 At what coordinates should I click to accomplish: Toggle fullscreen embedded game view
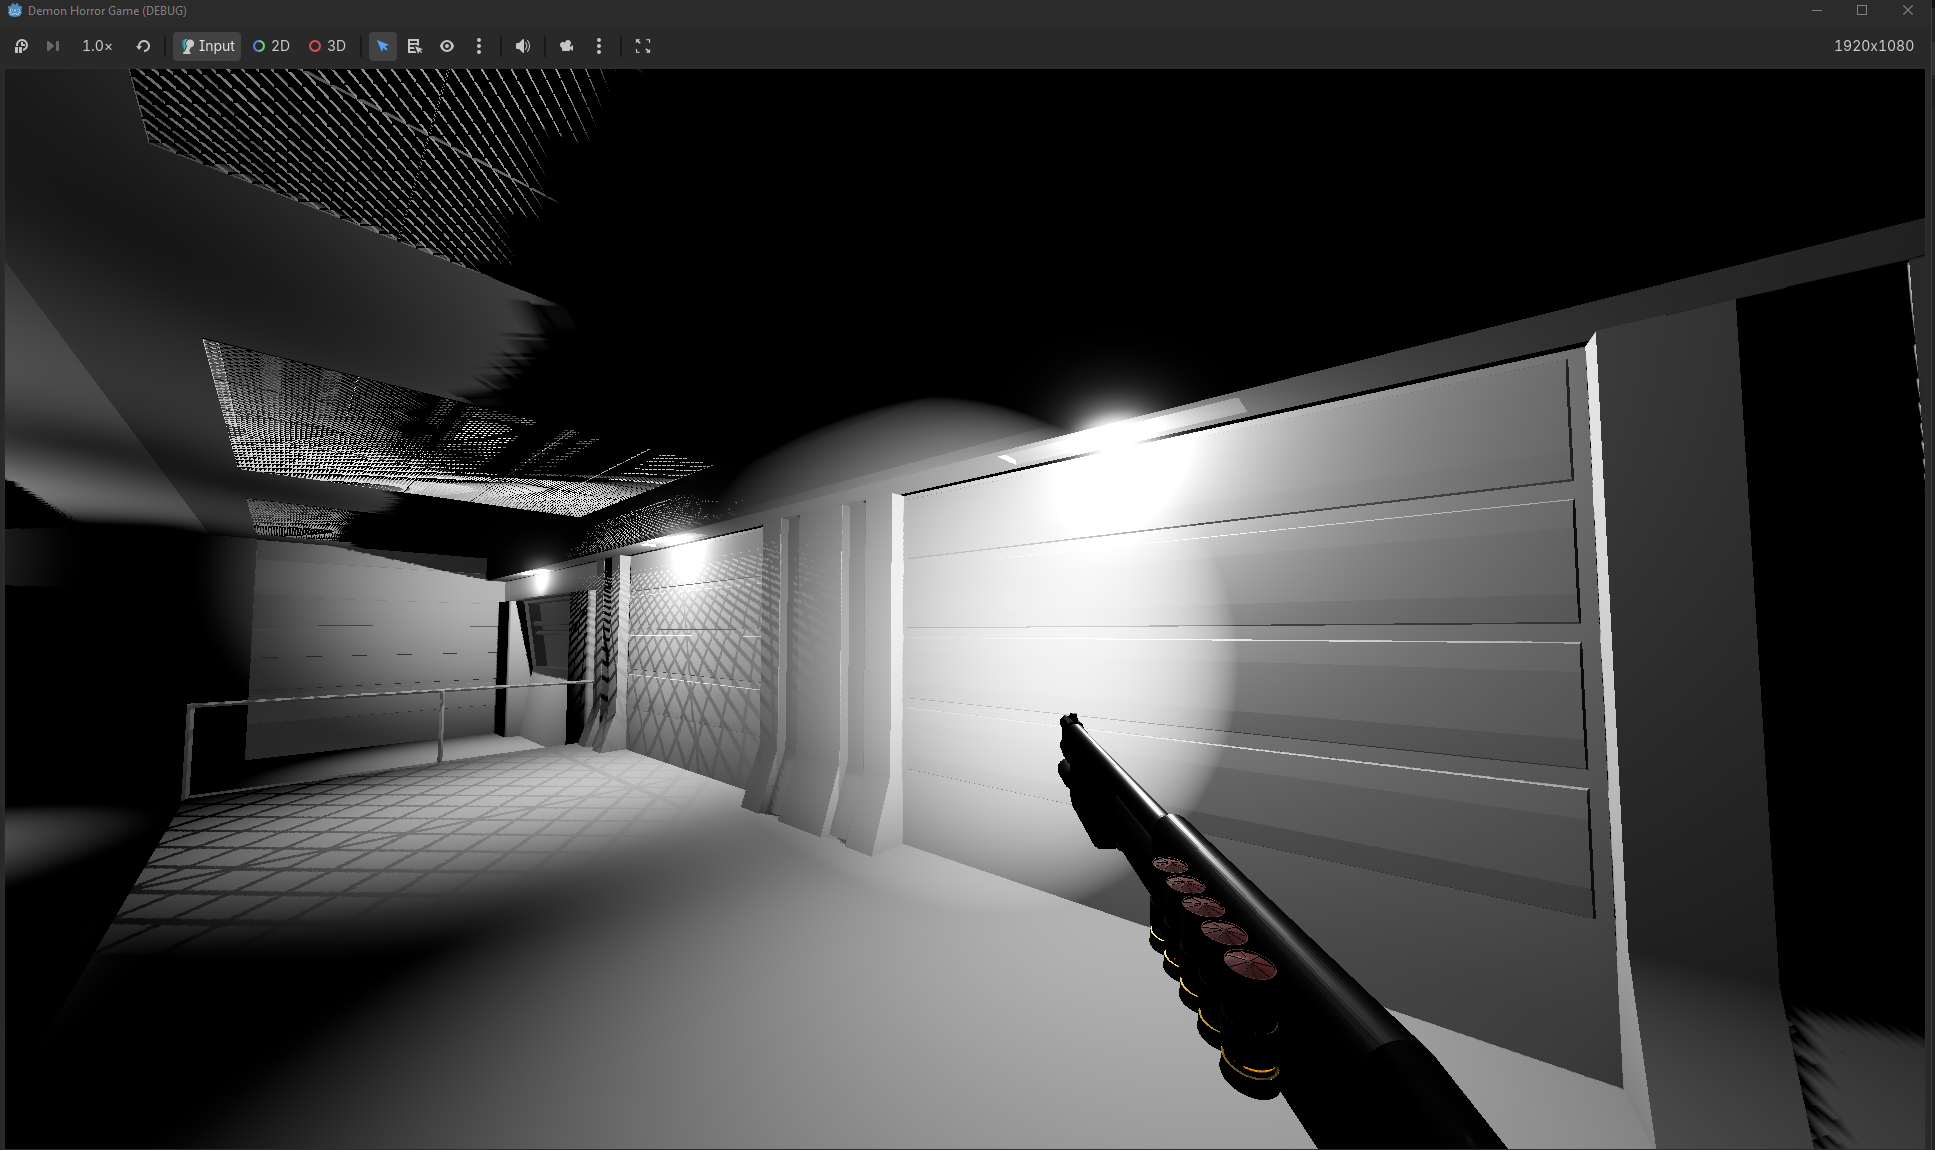[x=643, y=46]
